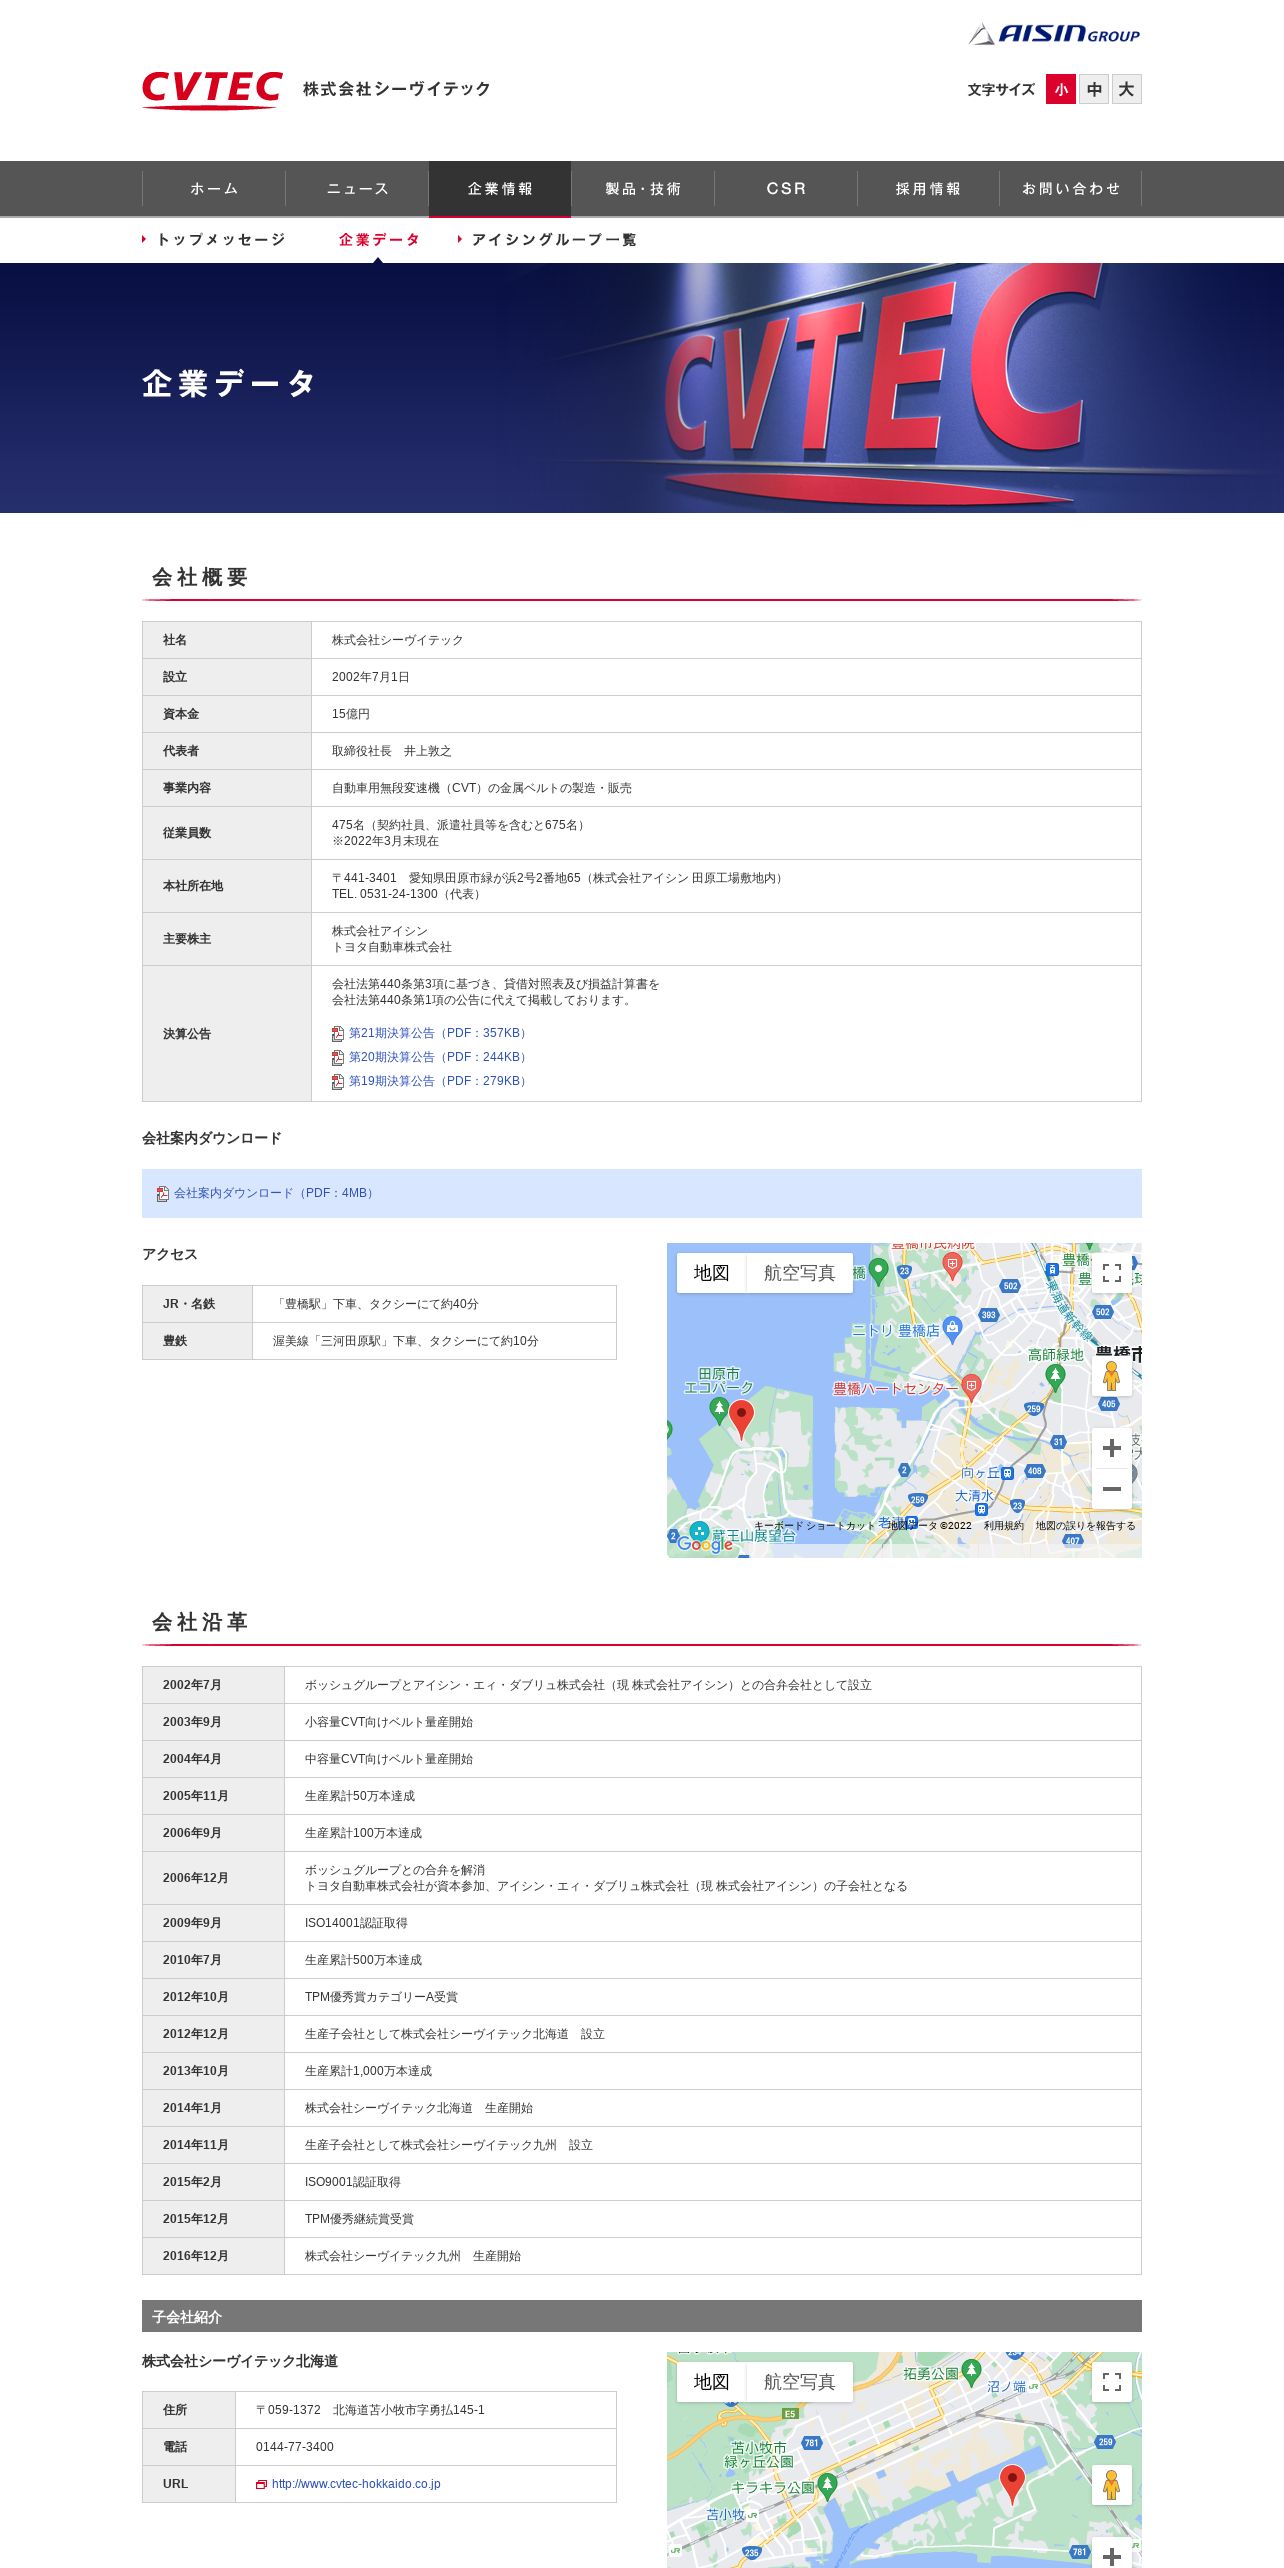Zoom out on headquarters map

1112,1489
